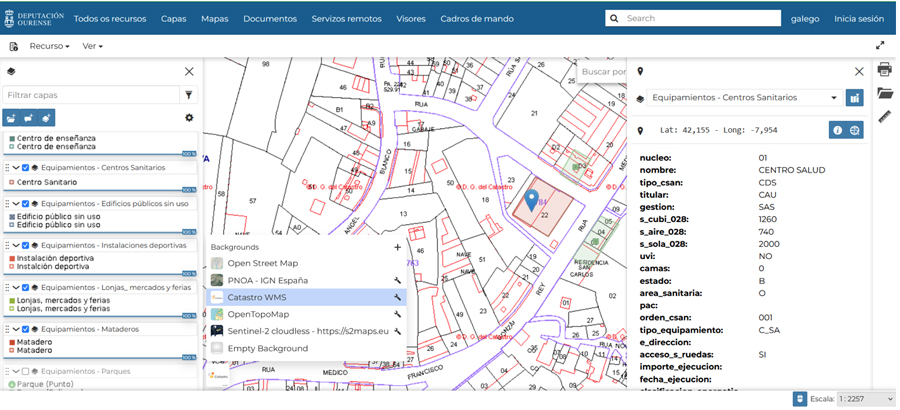Collapse the Equipamientos - Mataderos layer legend
The width and height of the screenshot is (900, 410).
point(16,329)
